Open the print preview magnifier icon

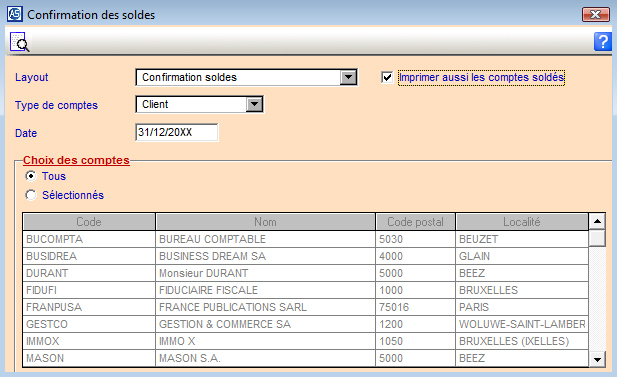(19, 42)
